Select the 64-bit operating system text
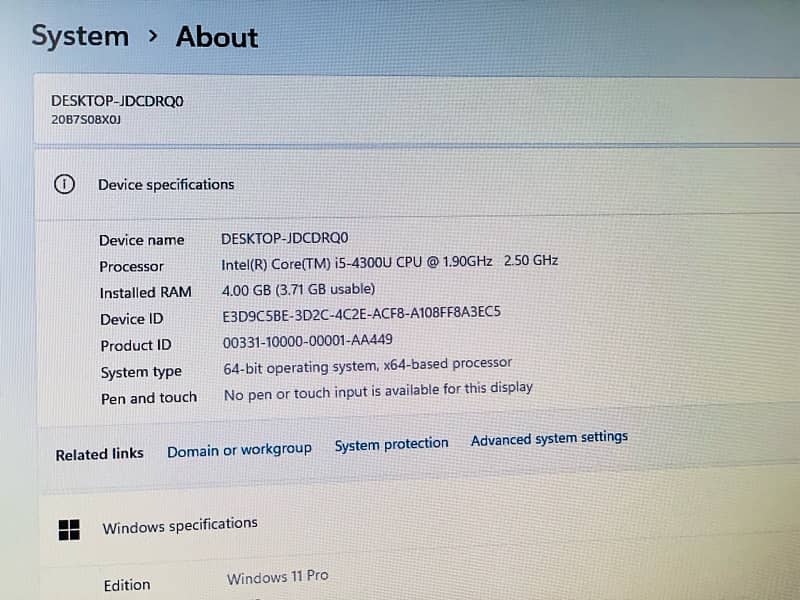 [x=367, y=365]
